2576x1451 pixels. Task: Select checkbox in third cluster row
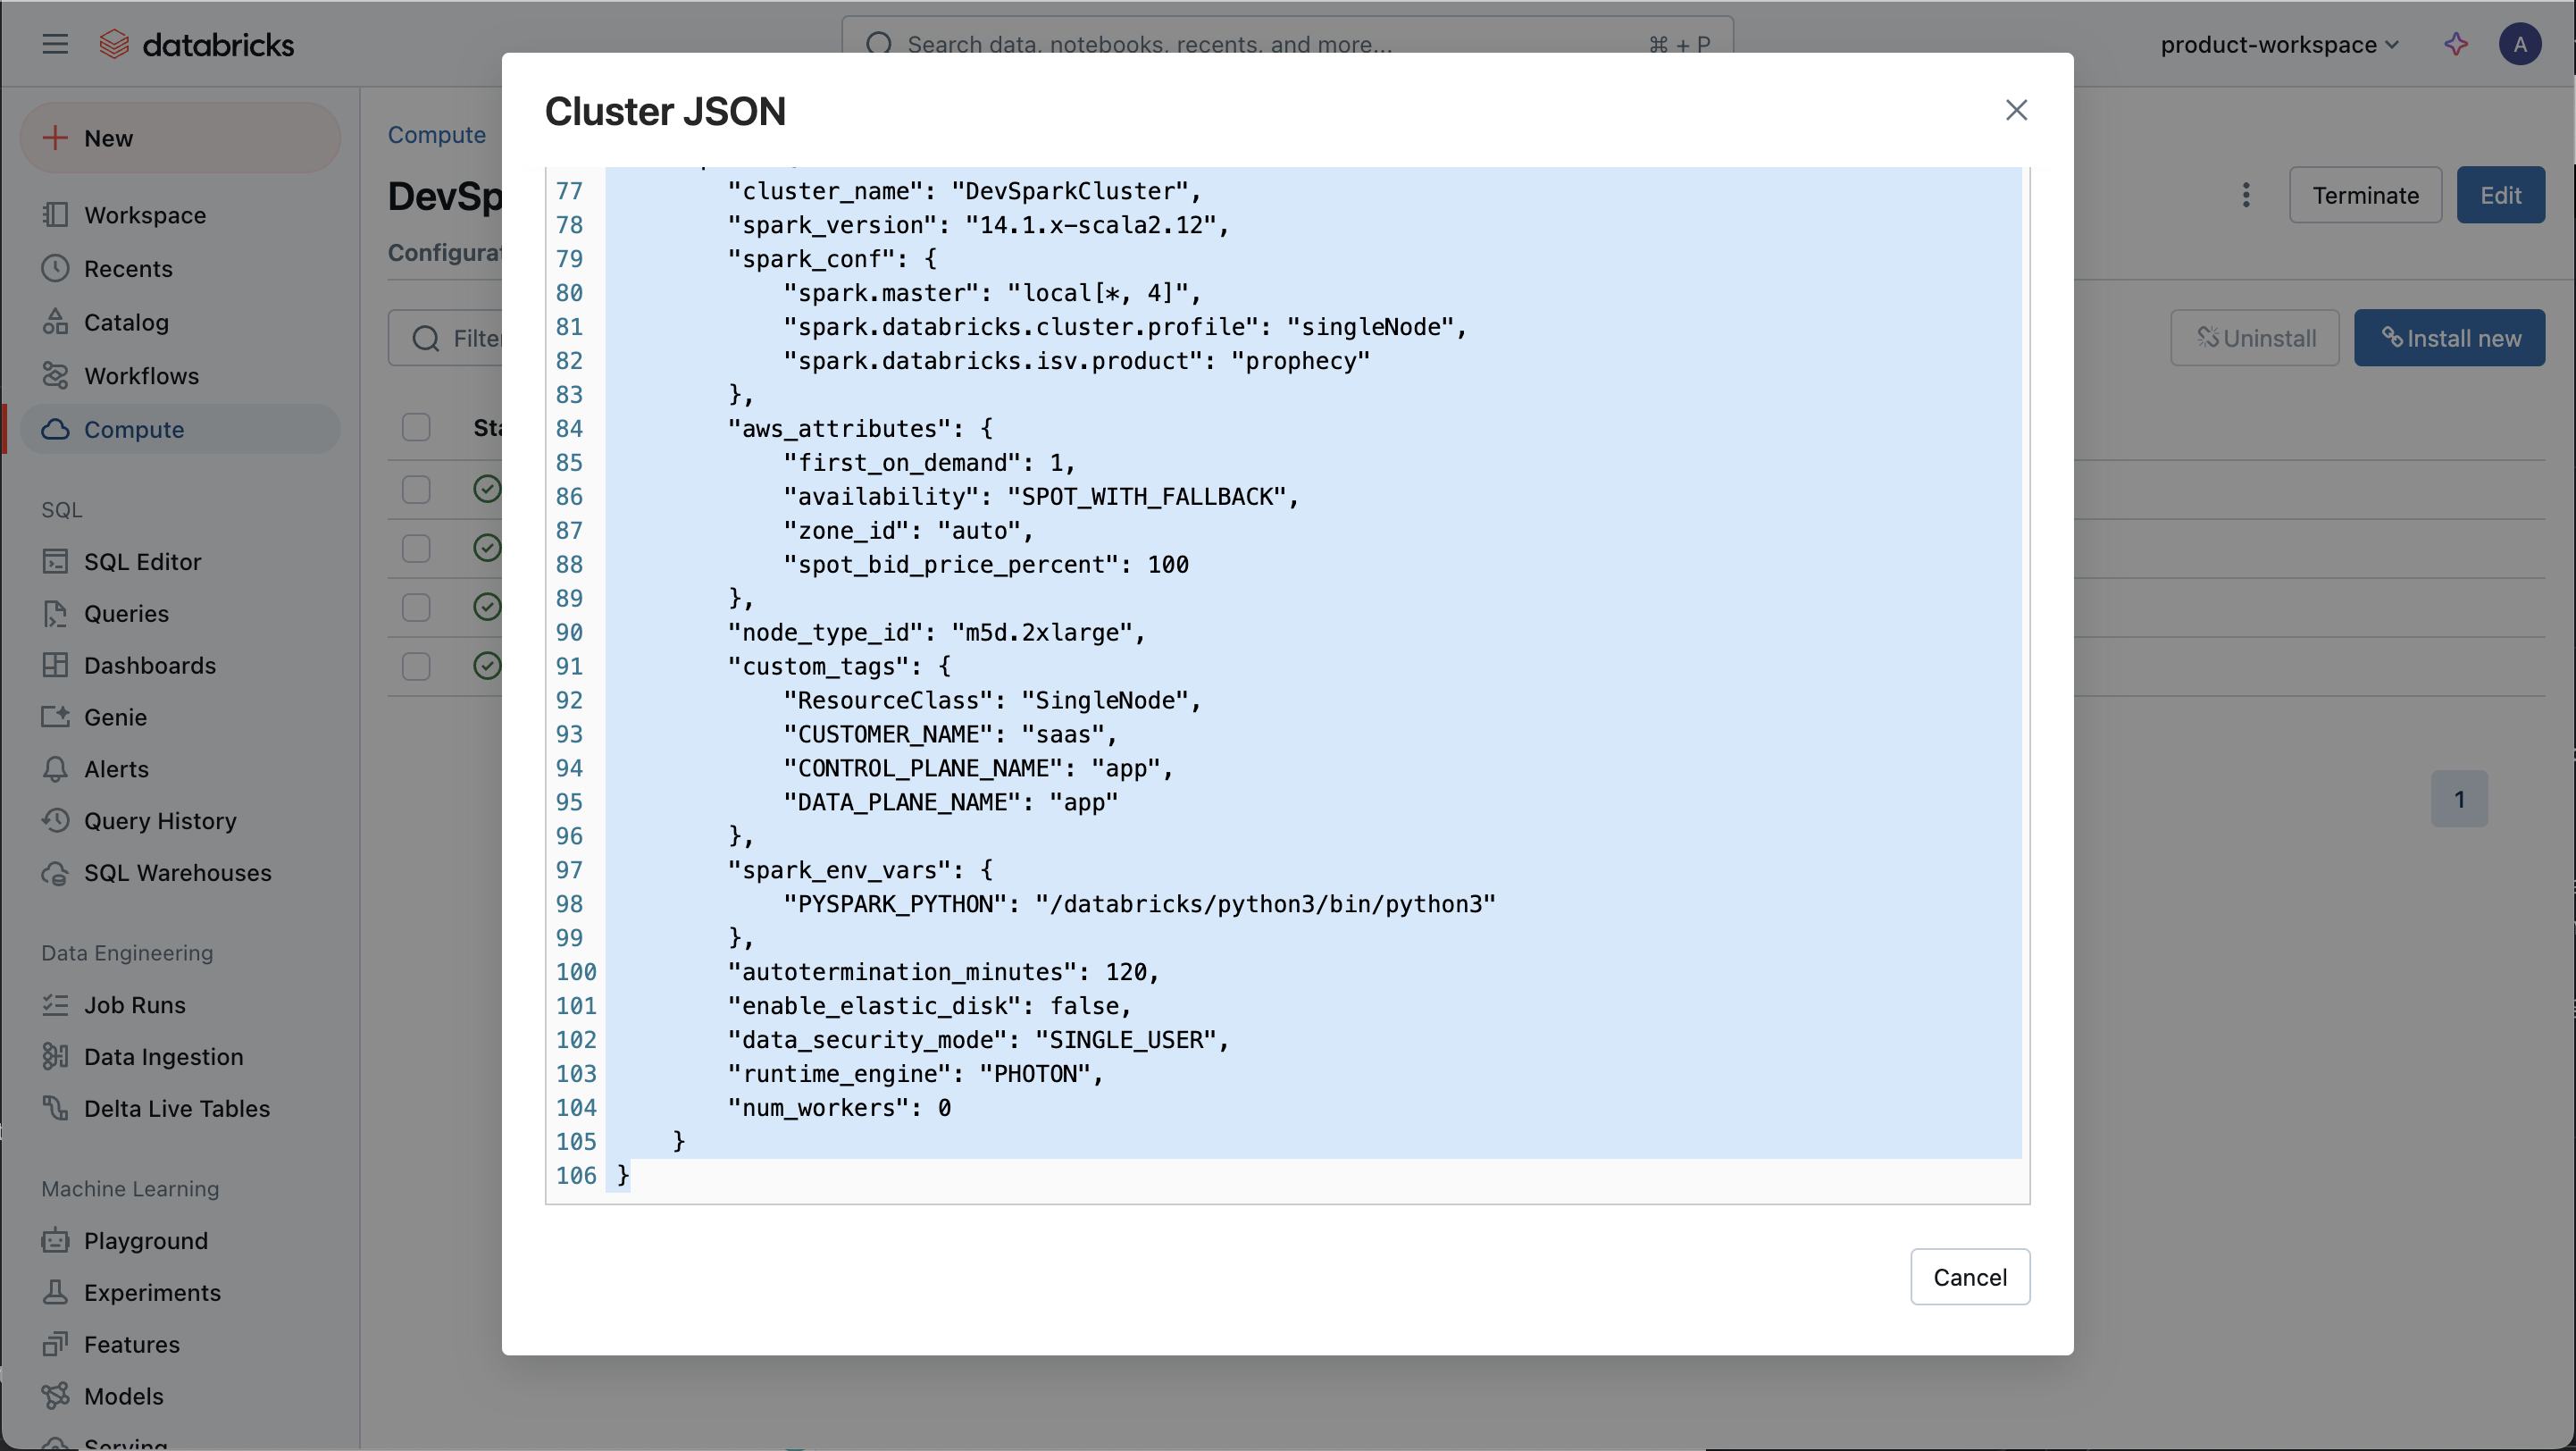(415, 607)
